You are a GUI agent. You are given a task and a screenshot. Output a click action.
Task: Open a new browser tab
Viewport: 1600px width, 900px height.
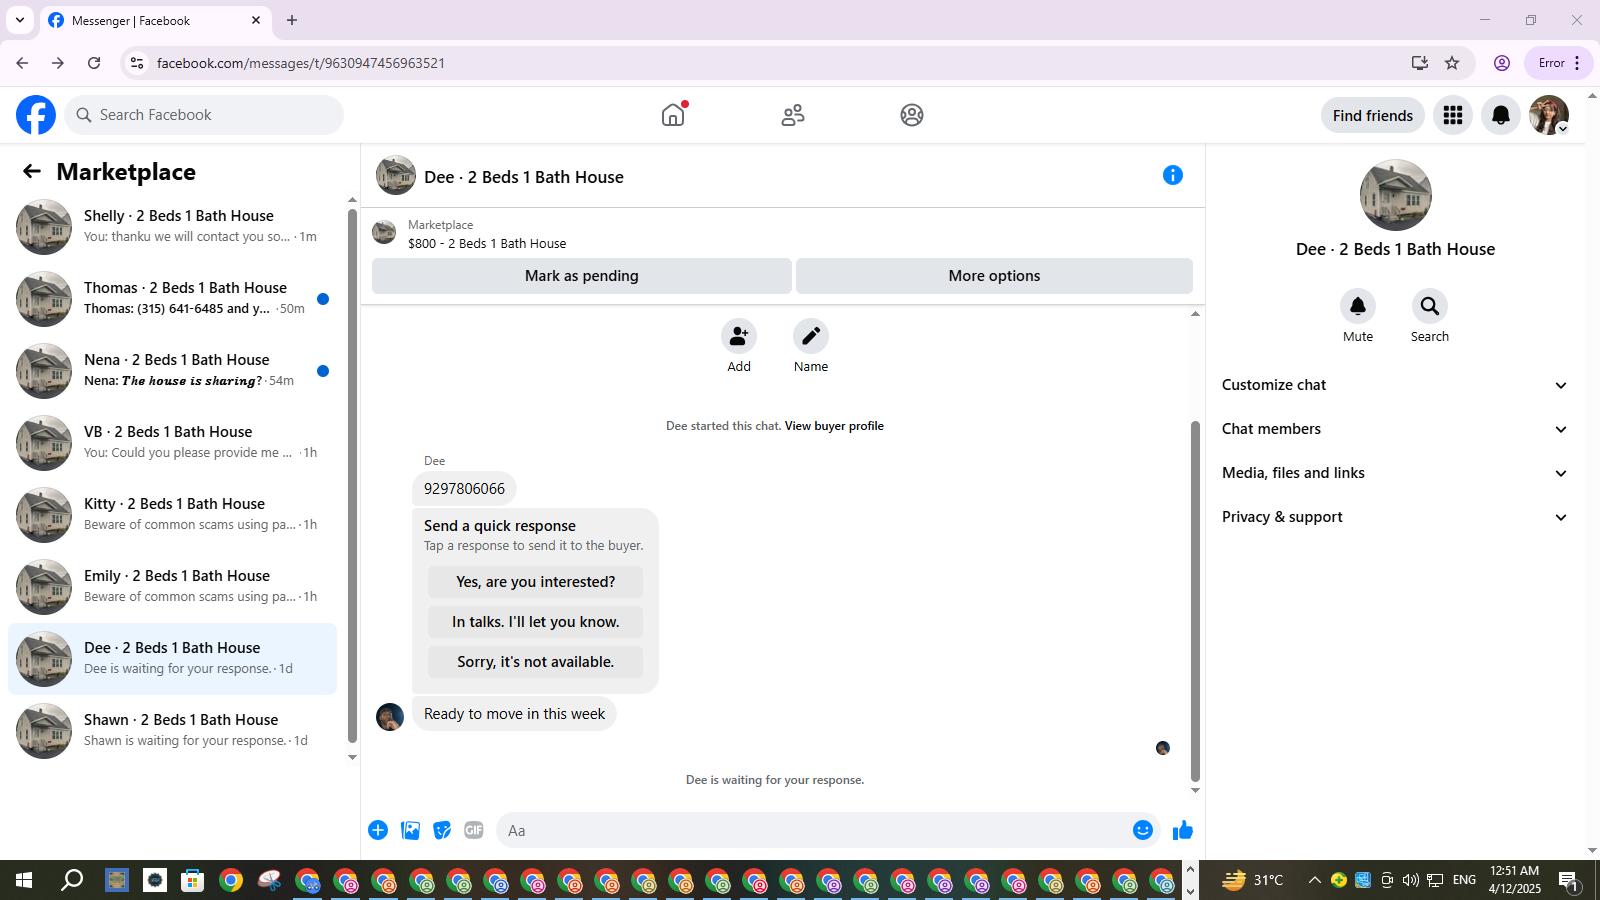292,20
